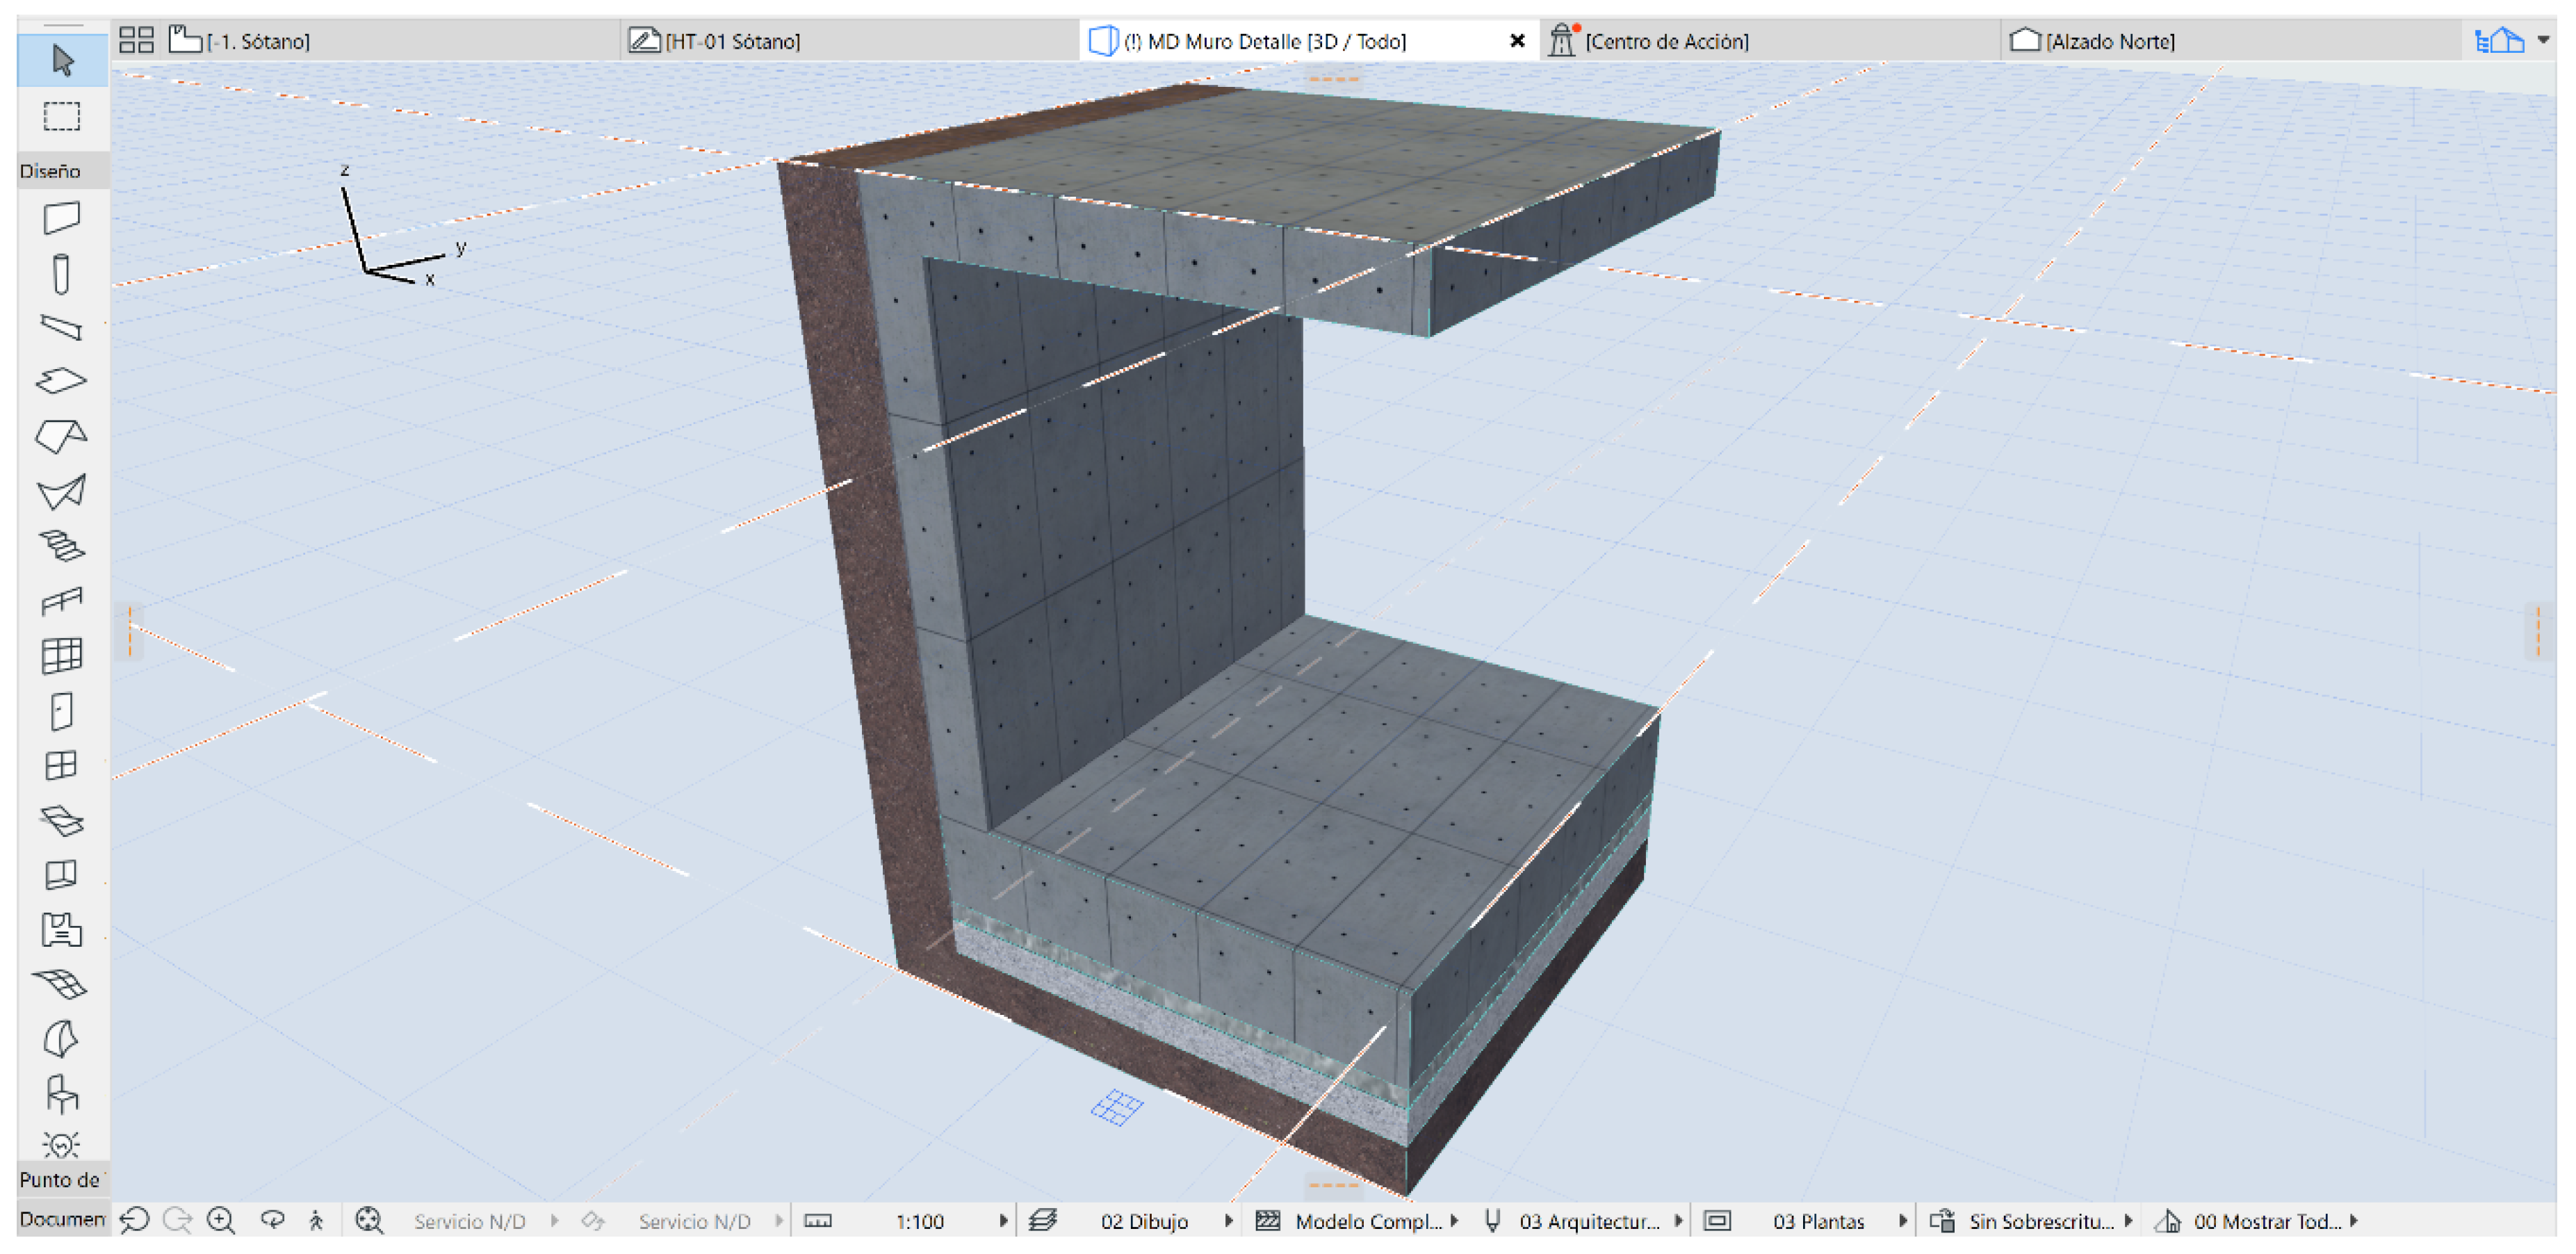Collapse the Diseño toolbox section
Screen dimensions: 2576x1254
(x=50, y=171)
